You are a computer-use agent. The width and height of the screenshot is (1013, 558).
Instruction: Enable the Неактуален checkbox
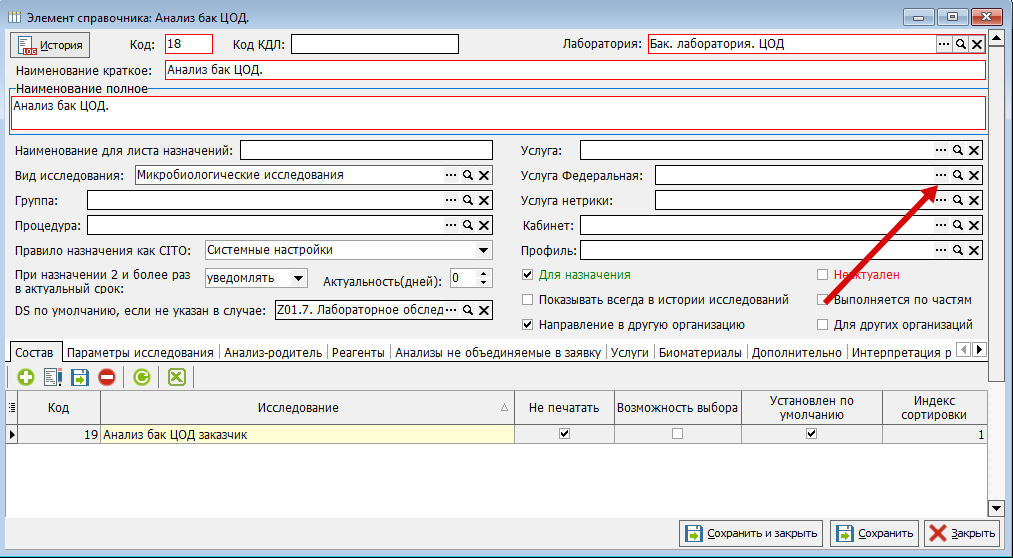click(822, 275)
